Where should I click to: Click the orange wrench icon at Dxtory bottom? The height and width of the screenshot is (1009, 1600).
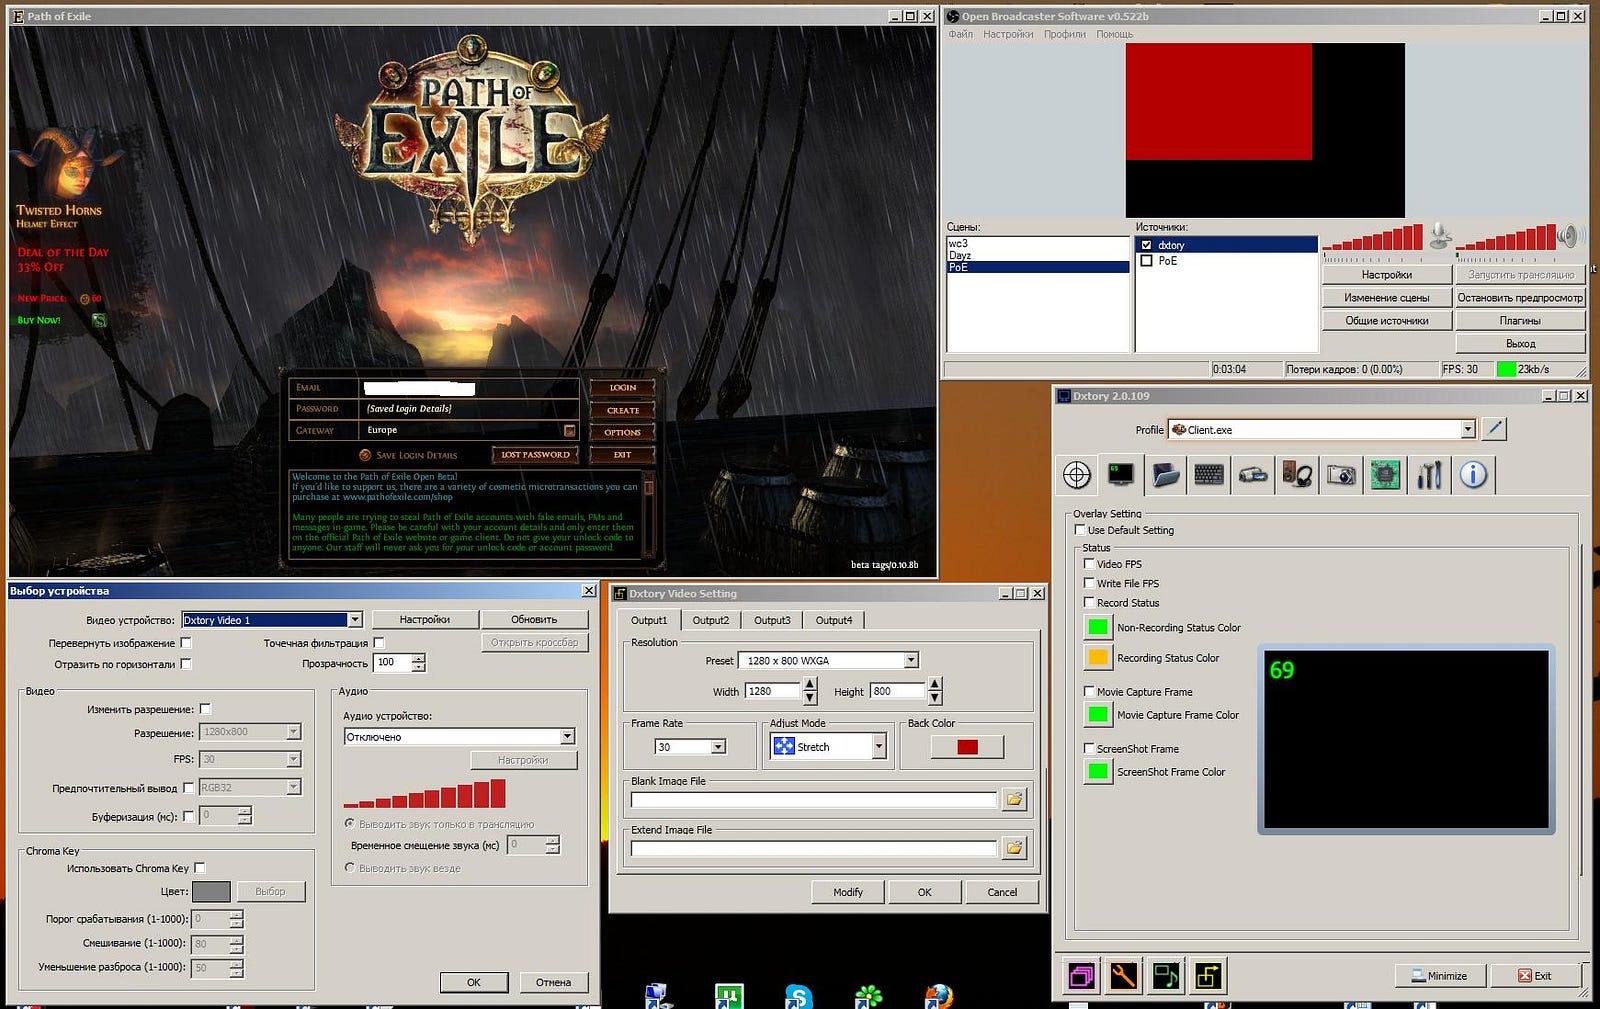[x=1123, y=975]
